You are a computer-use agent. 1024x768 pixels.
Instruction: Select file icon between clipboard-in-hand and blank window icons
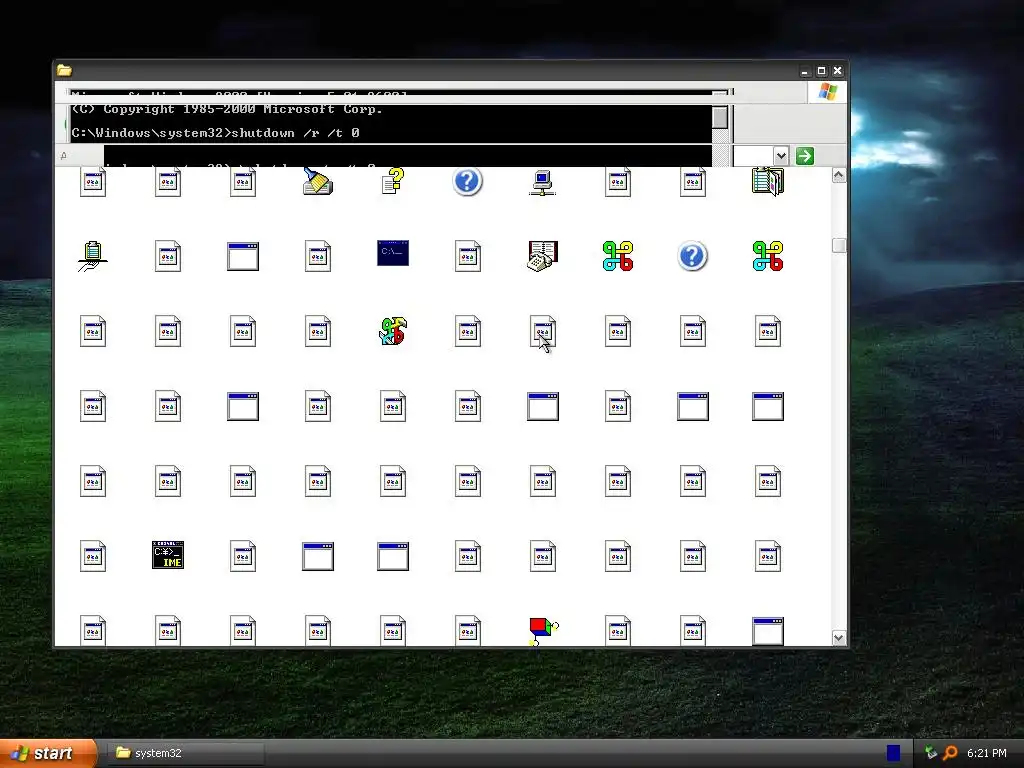(168, 256)
